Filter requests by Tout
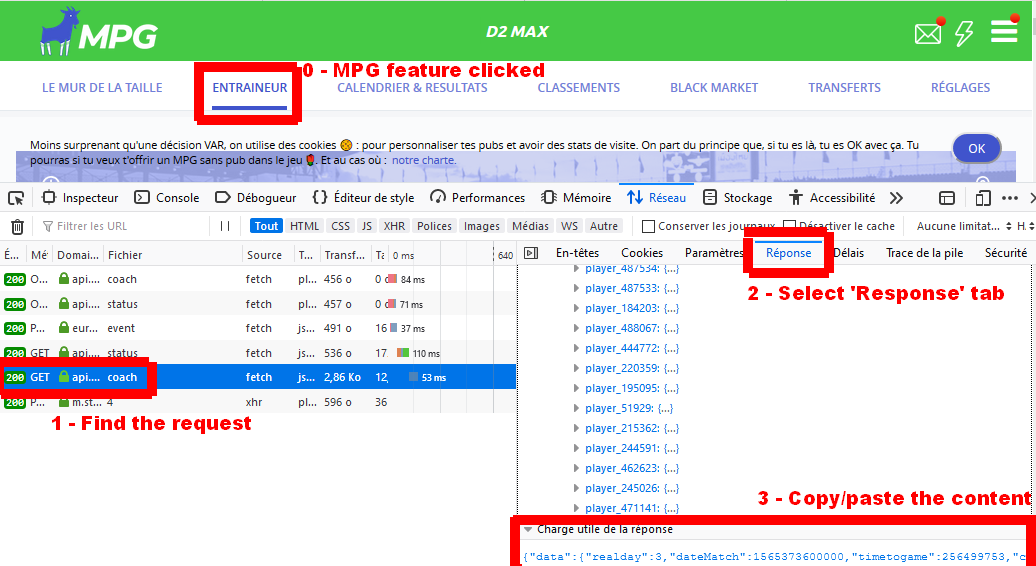 pyautogui.click(x=266, y=226)
